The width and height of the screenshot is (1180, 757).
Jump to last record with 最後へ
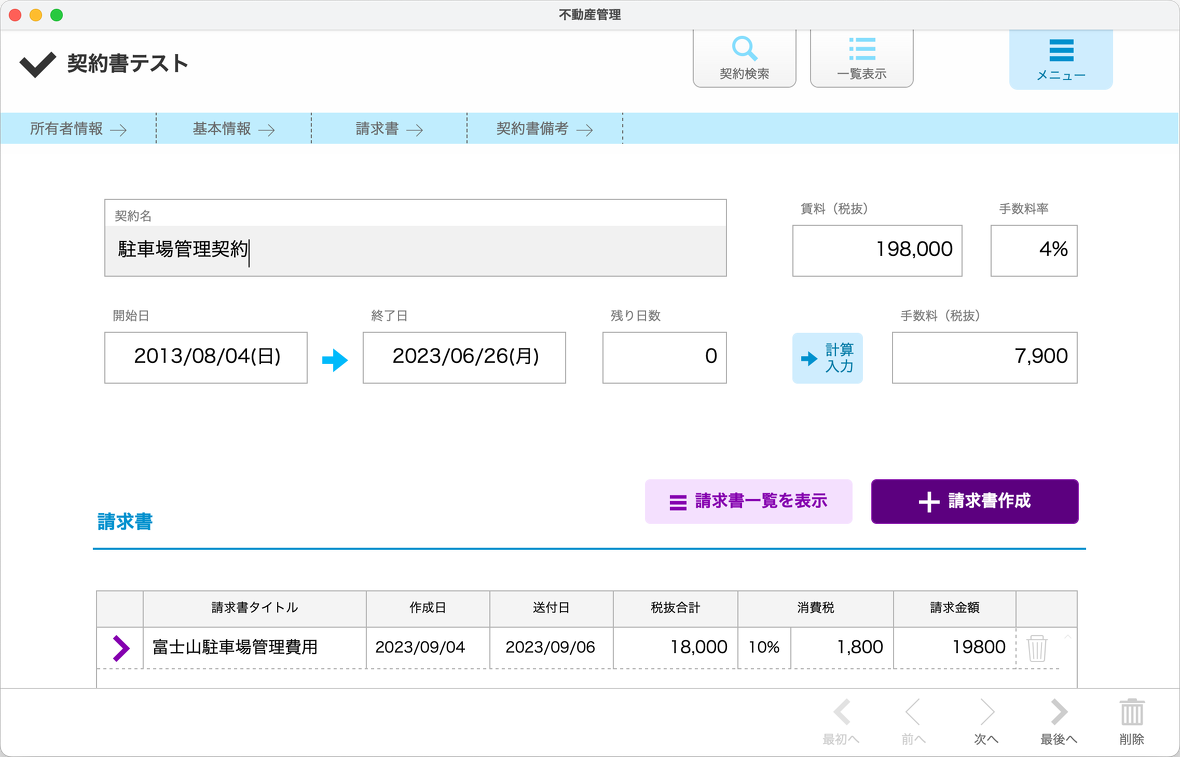(x=1058, y=721)
